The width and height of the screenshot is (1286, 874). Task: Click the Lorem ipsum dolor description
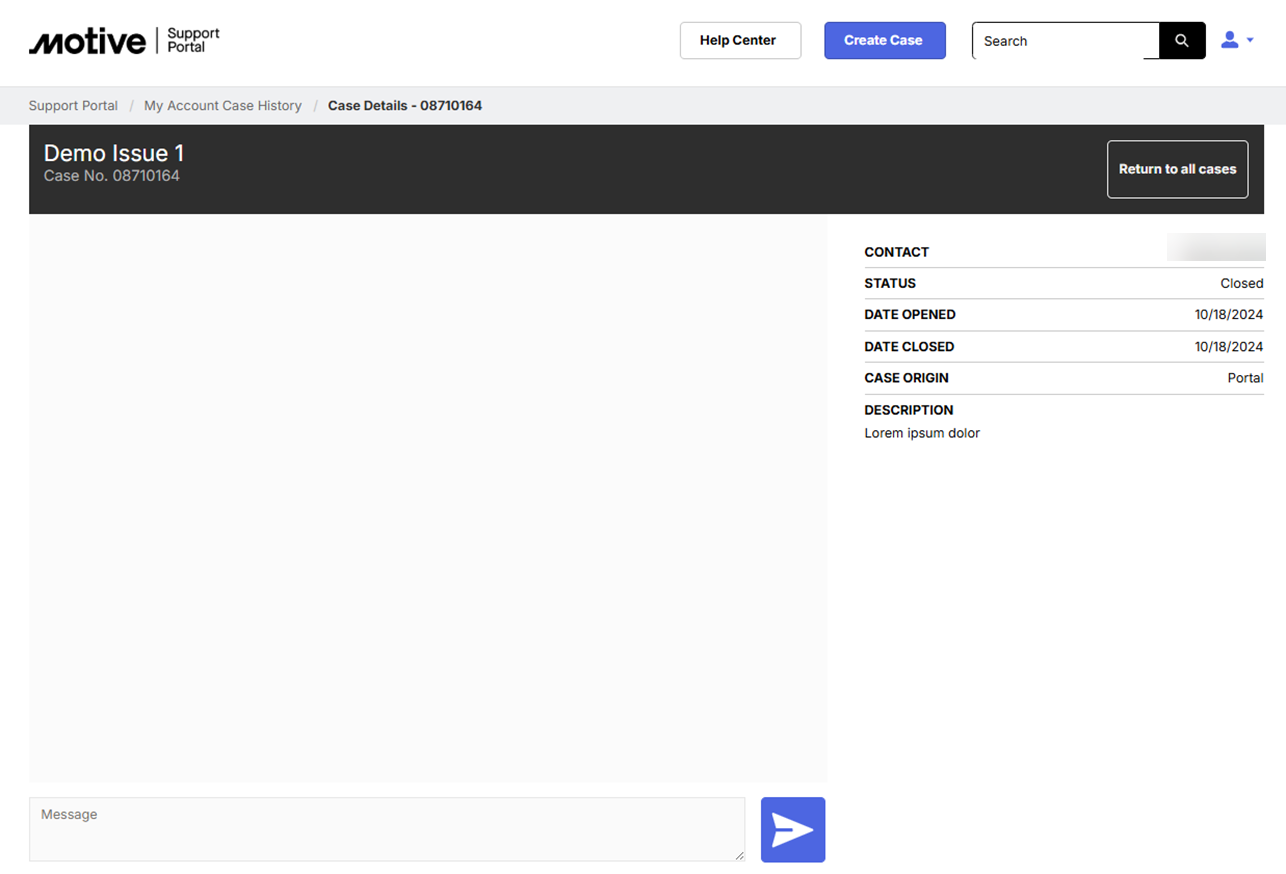point(921,434)
